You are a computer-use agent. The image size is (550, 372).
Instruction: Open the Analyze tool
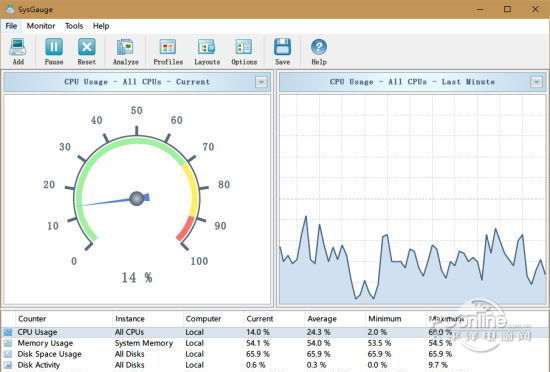point(125,52)
